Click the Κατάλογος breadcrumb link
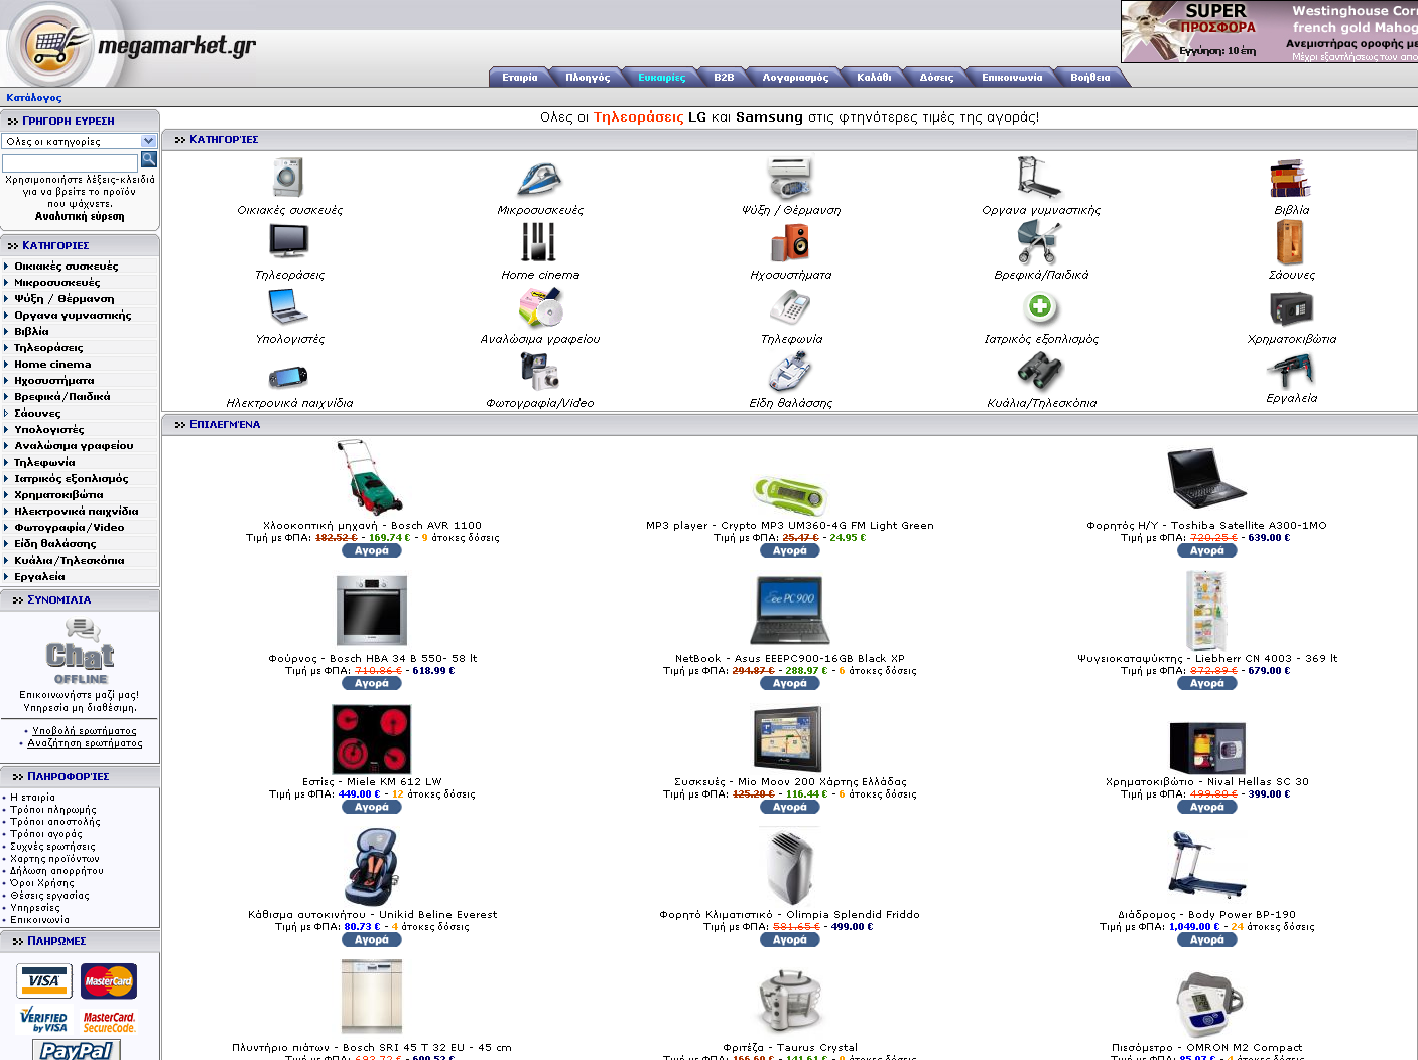This screenshot has width=1418, height=1060. 33,98
